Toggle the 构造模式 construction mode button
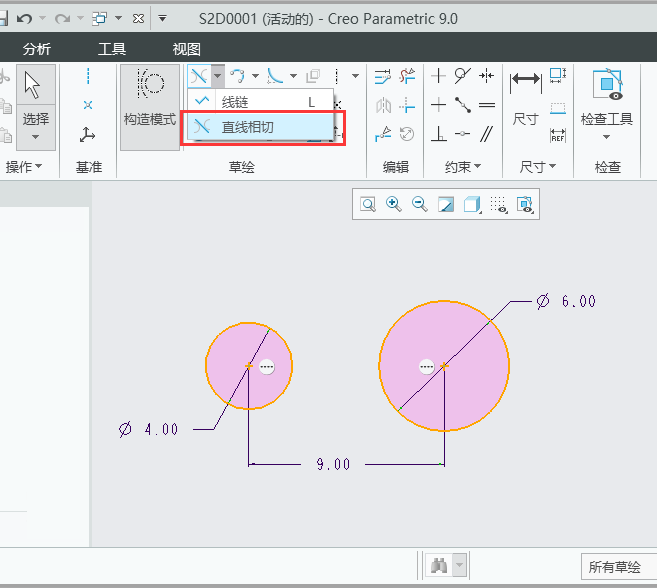This screenshot has width=657, height=588. point(150,107)
